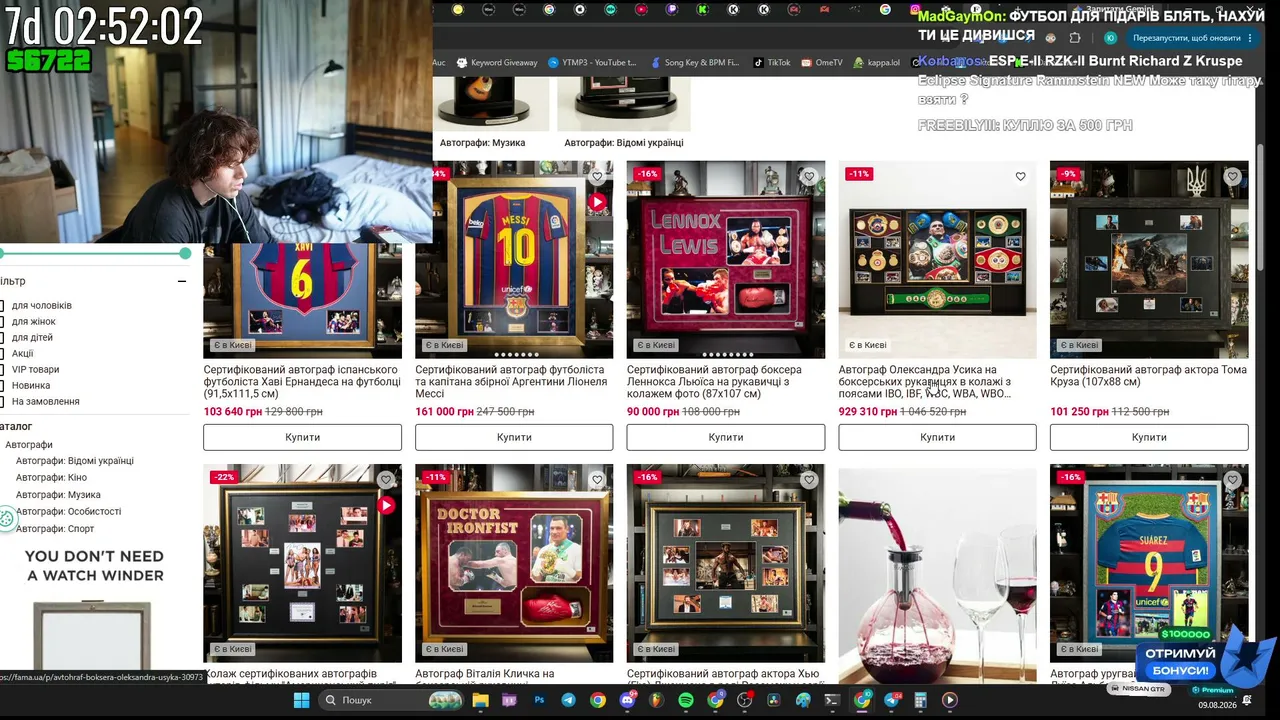Favorite the Suarez number 9 jersey
Screen dimensions: 1280x720
point(1232,480)
